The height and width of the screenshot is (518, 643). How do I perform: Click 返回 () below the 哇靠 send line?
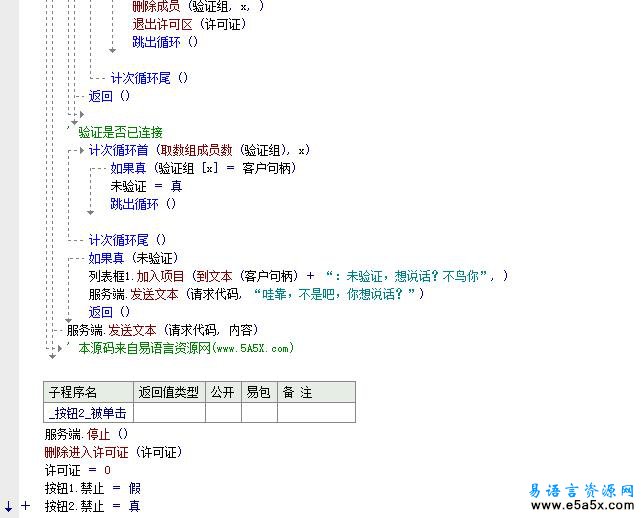pyautogui.click(x=109, y=312)
